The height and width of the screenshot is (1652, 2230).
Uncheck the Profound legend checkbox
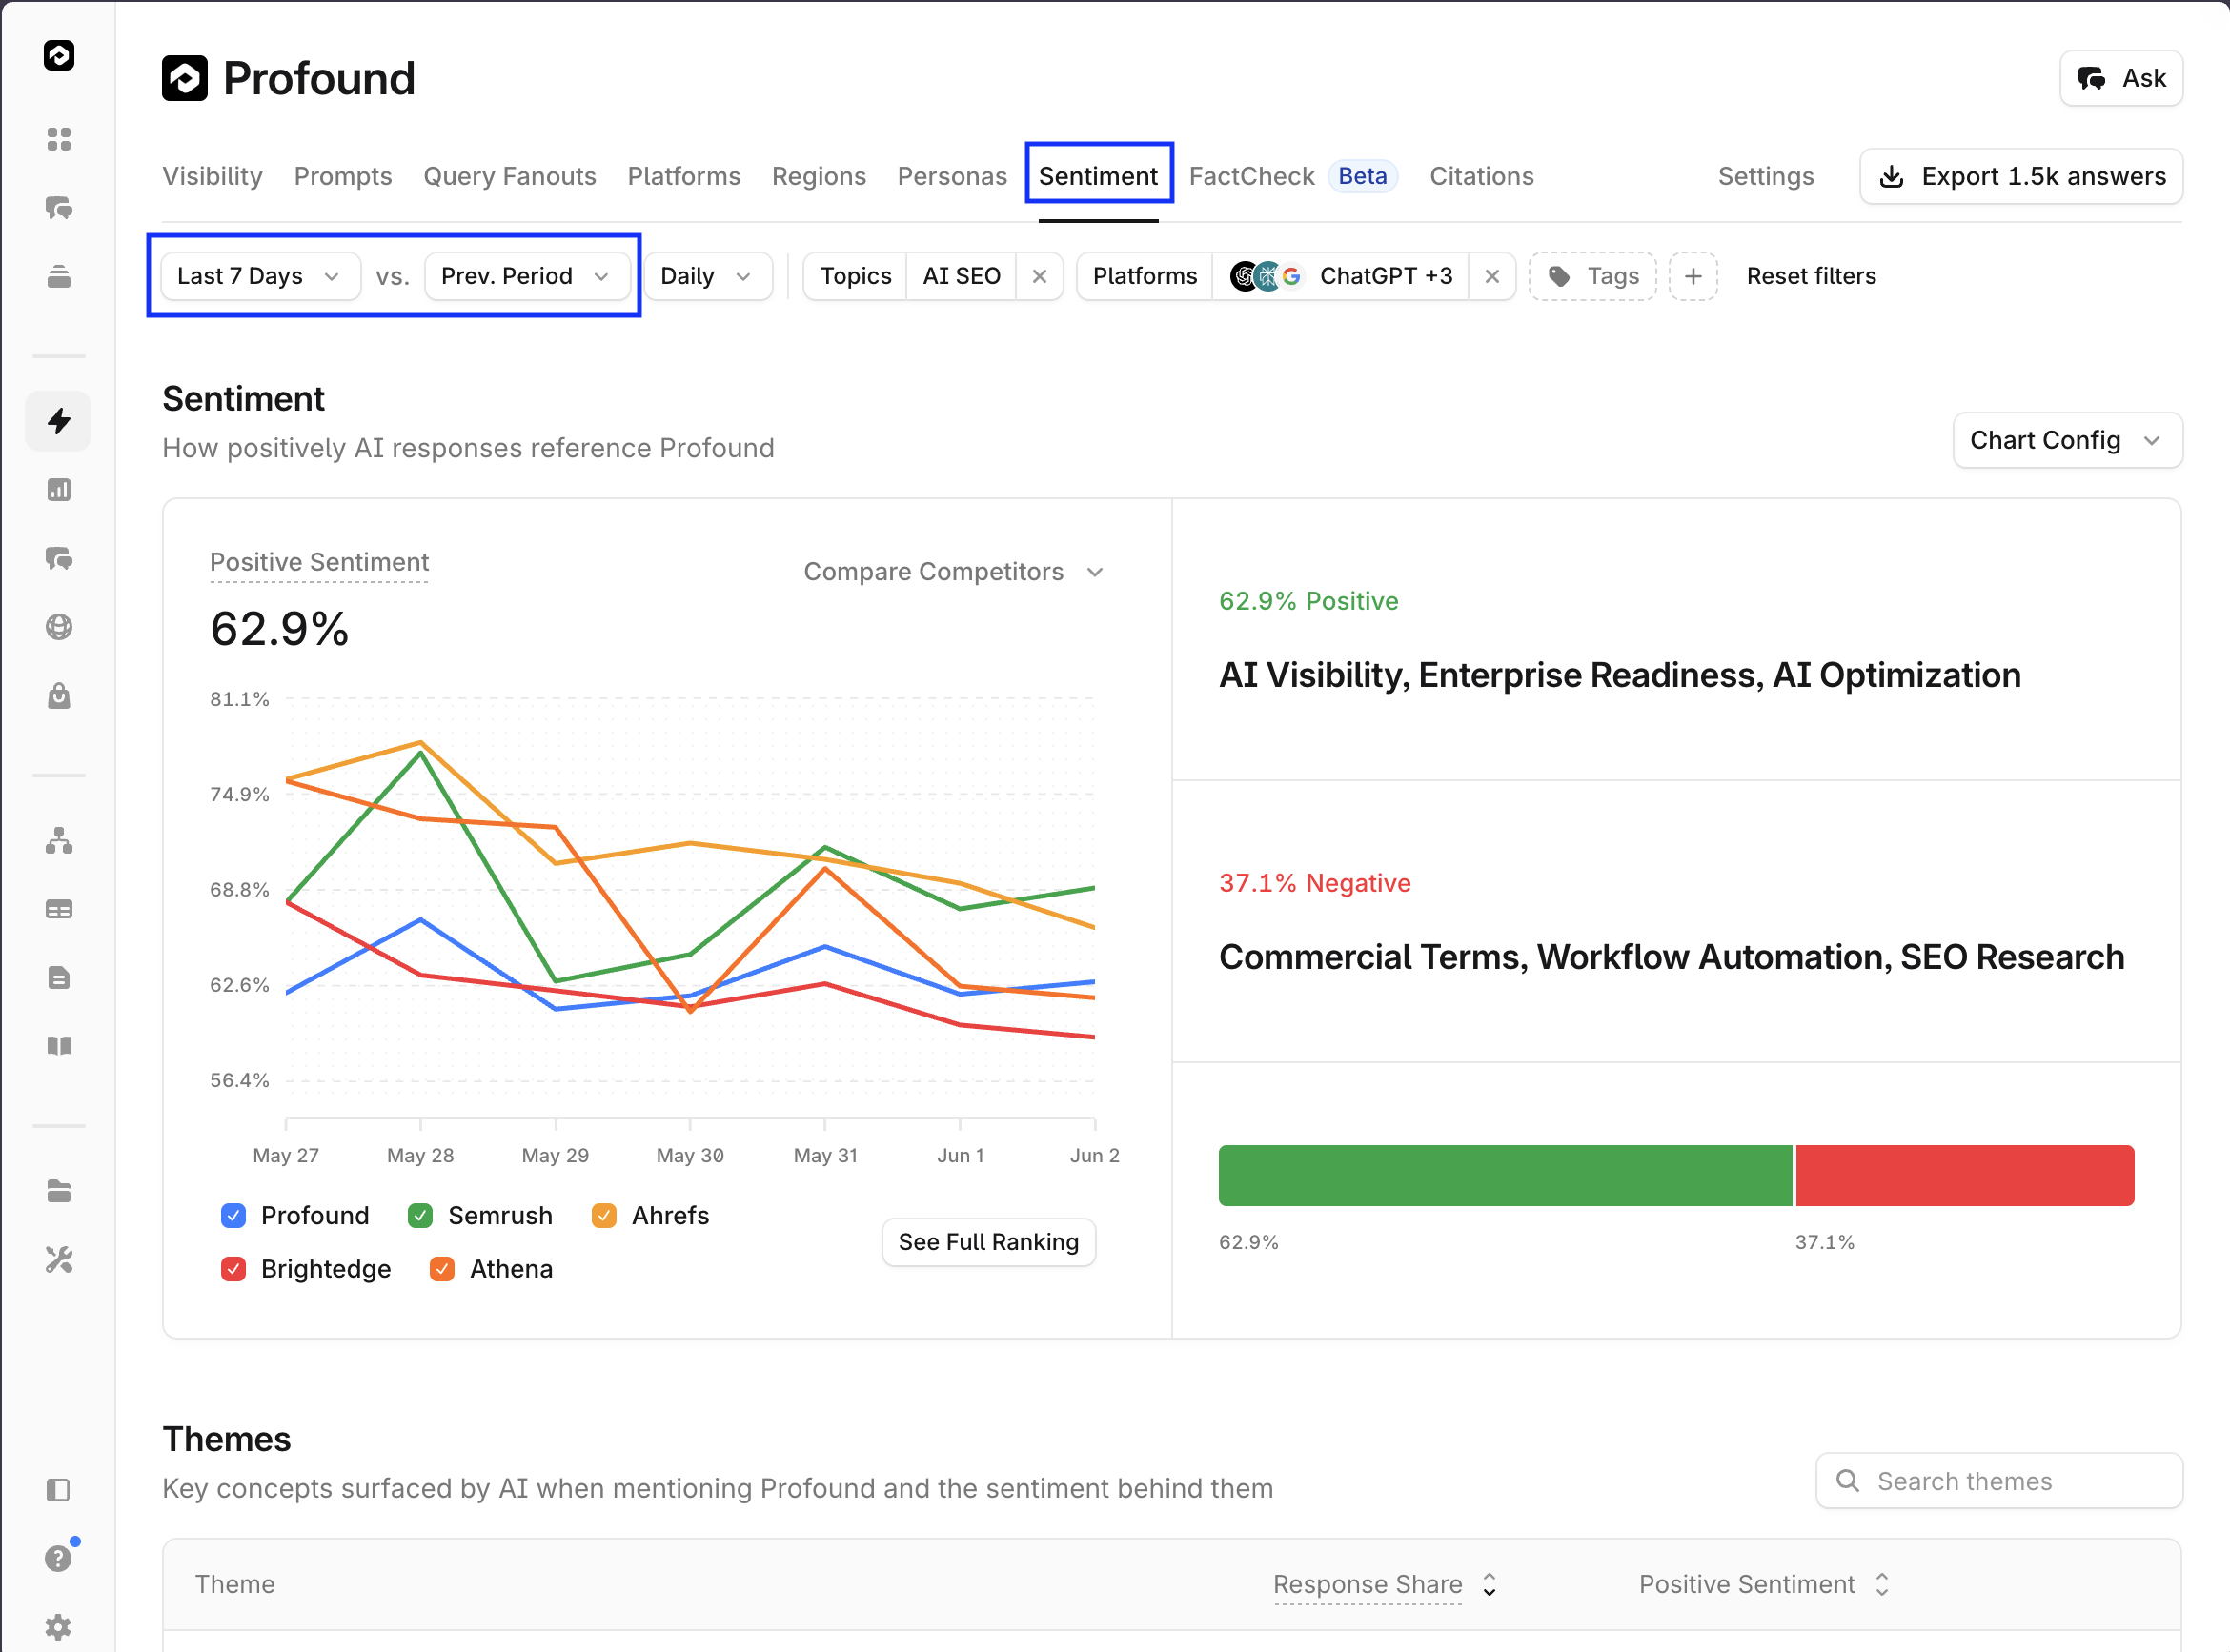(233, 1216)
